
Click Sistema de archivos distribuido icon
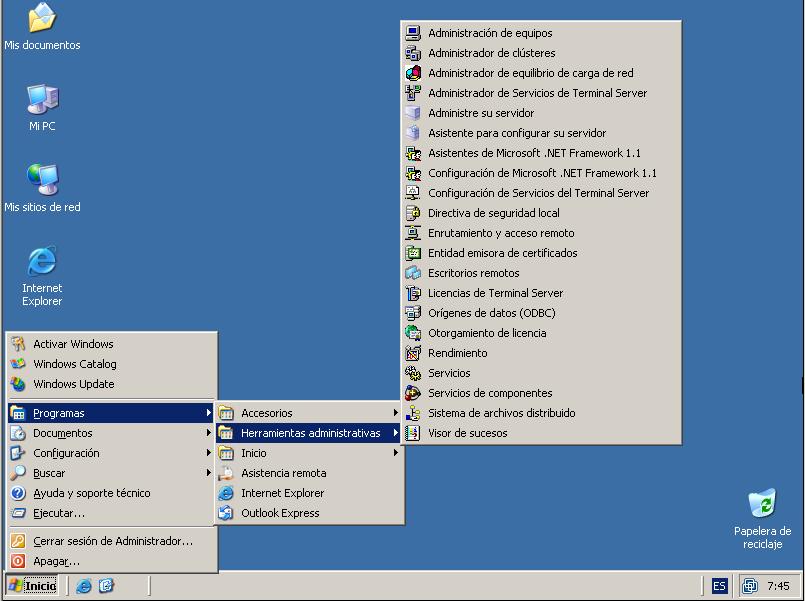click(413, 413)
